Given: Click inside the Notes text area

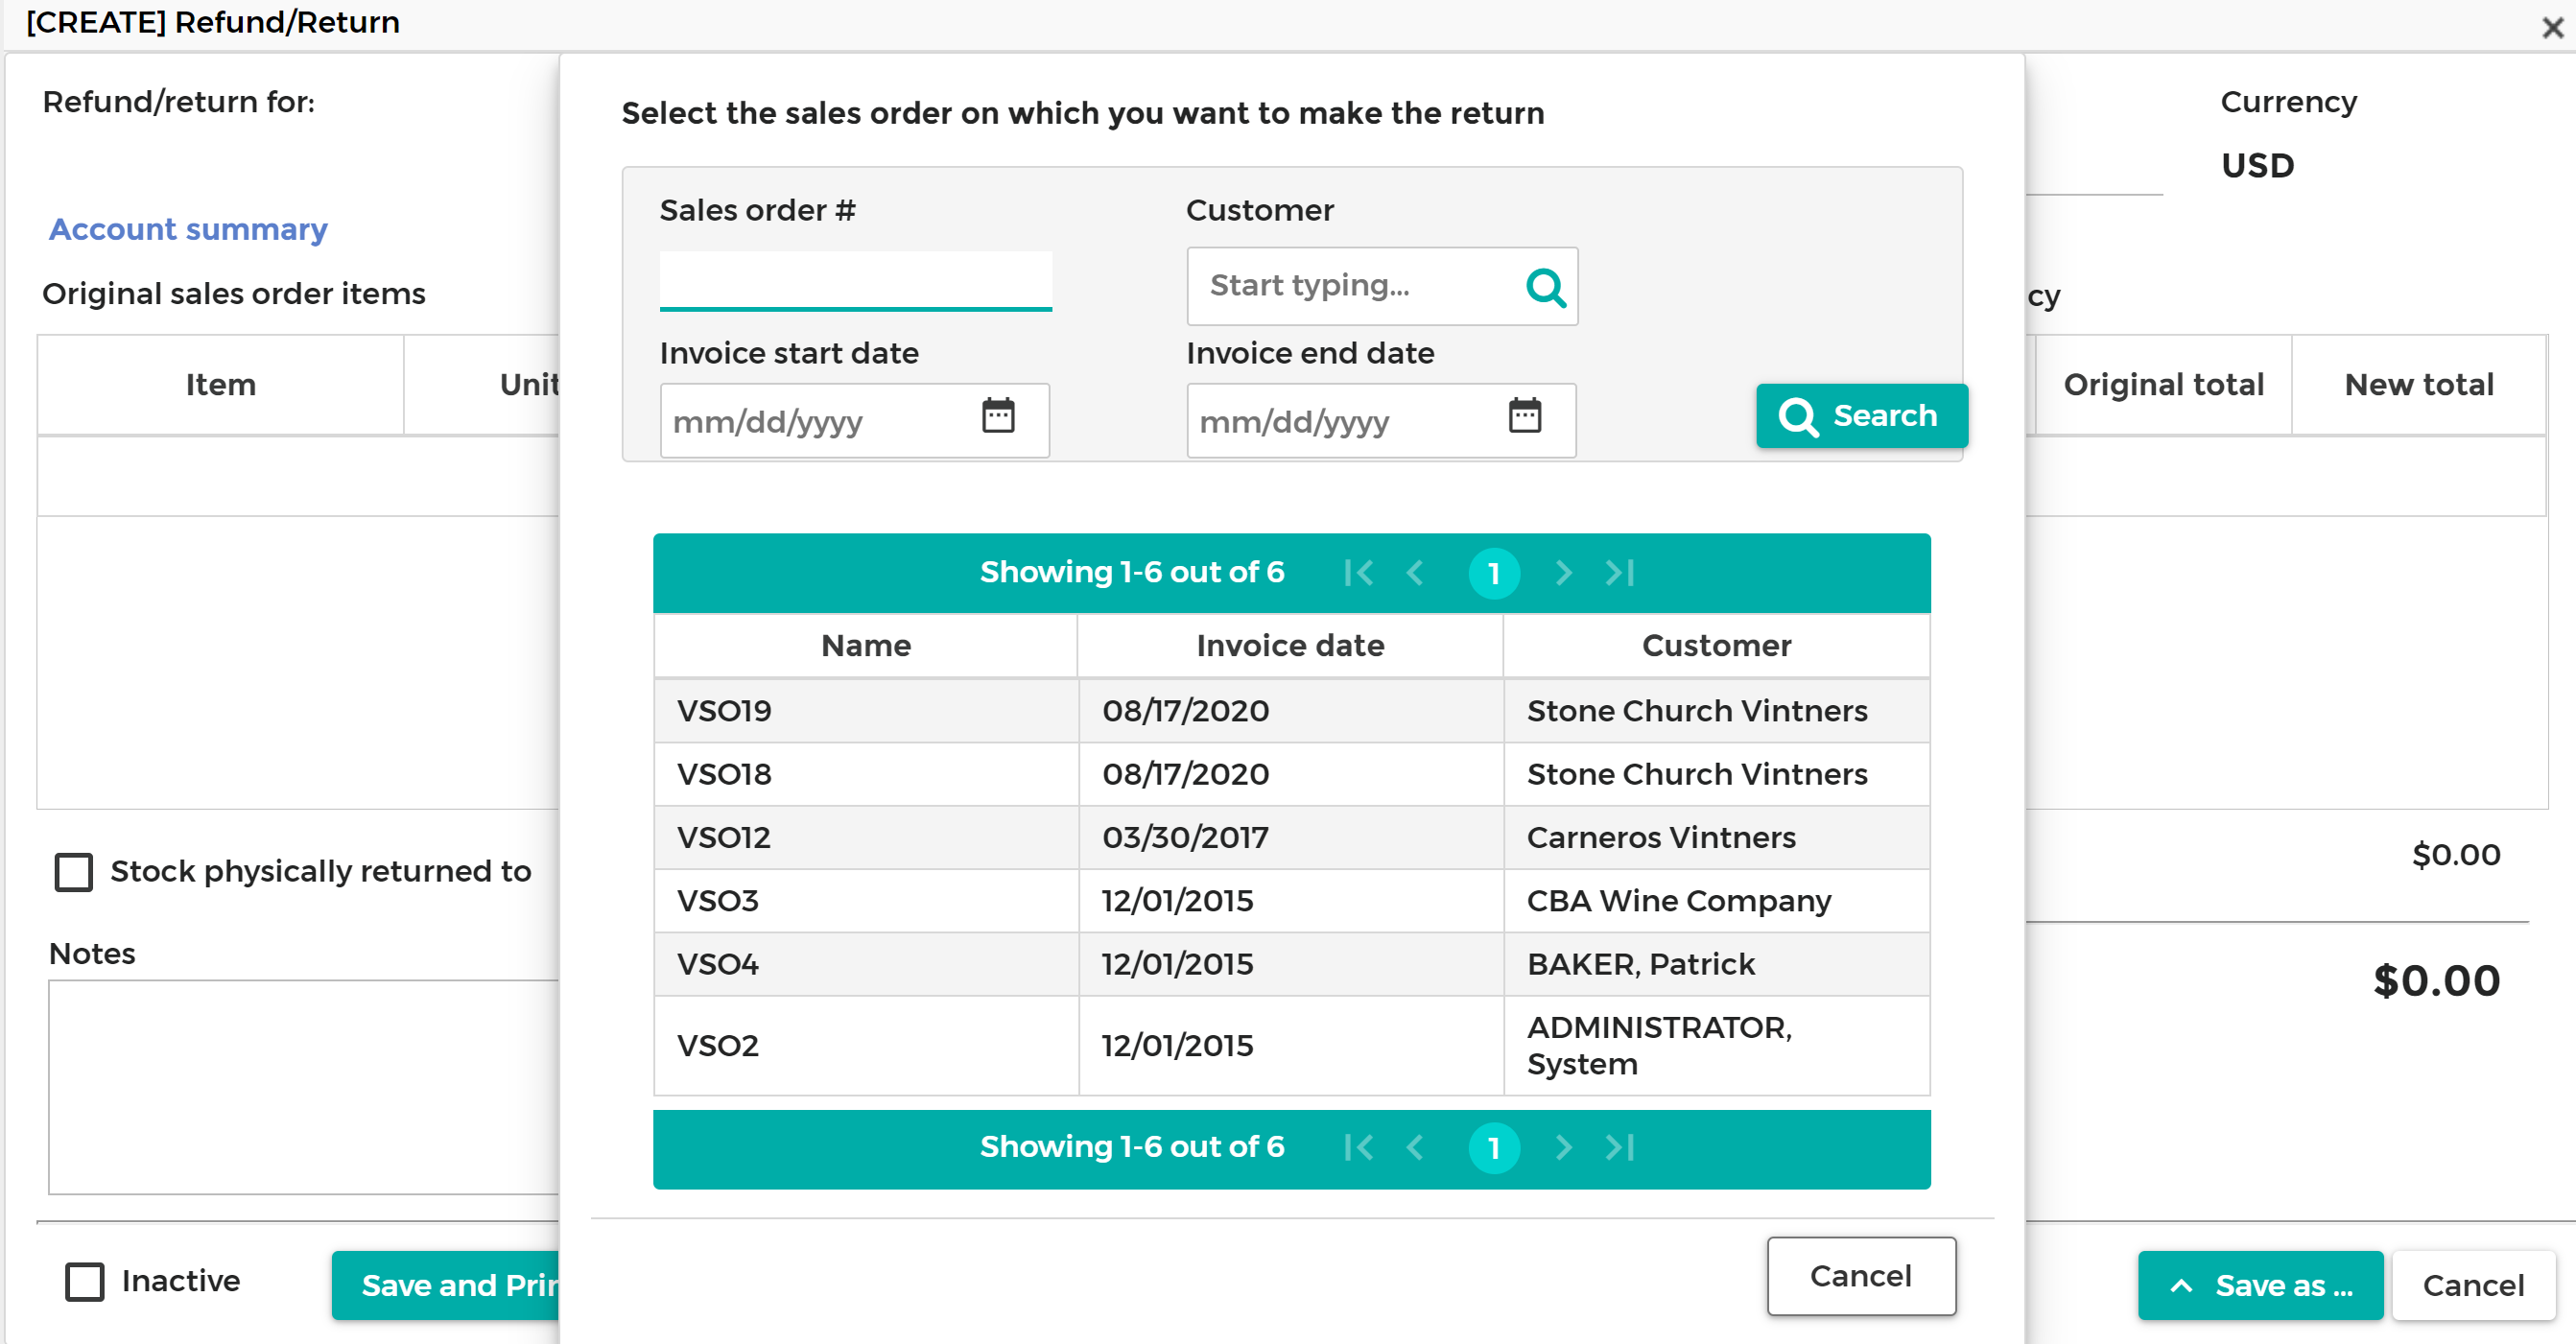Looking at the screenshot, I should pyautogui.click(x=305, y=1087).
